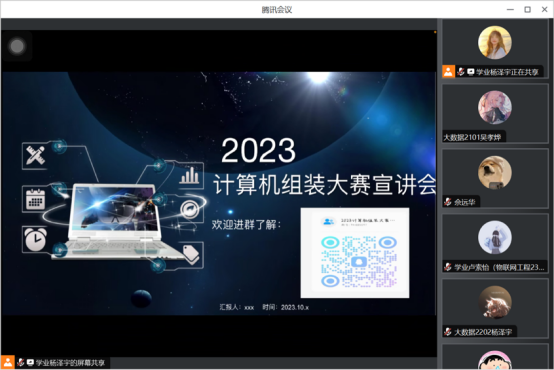Viewport: 554px width, 370px height.
Task: Click the cat avatar of 大数据2202杨泽宇
Action: 495,303
